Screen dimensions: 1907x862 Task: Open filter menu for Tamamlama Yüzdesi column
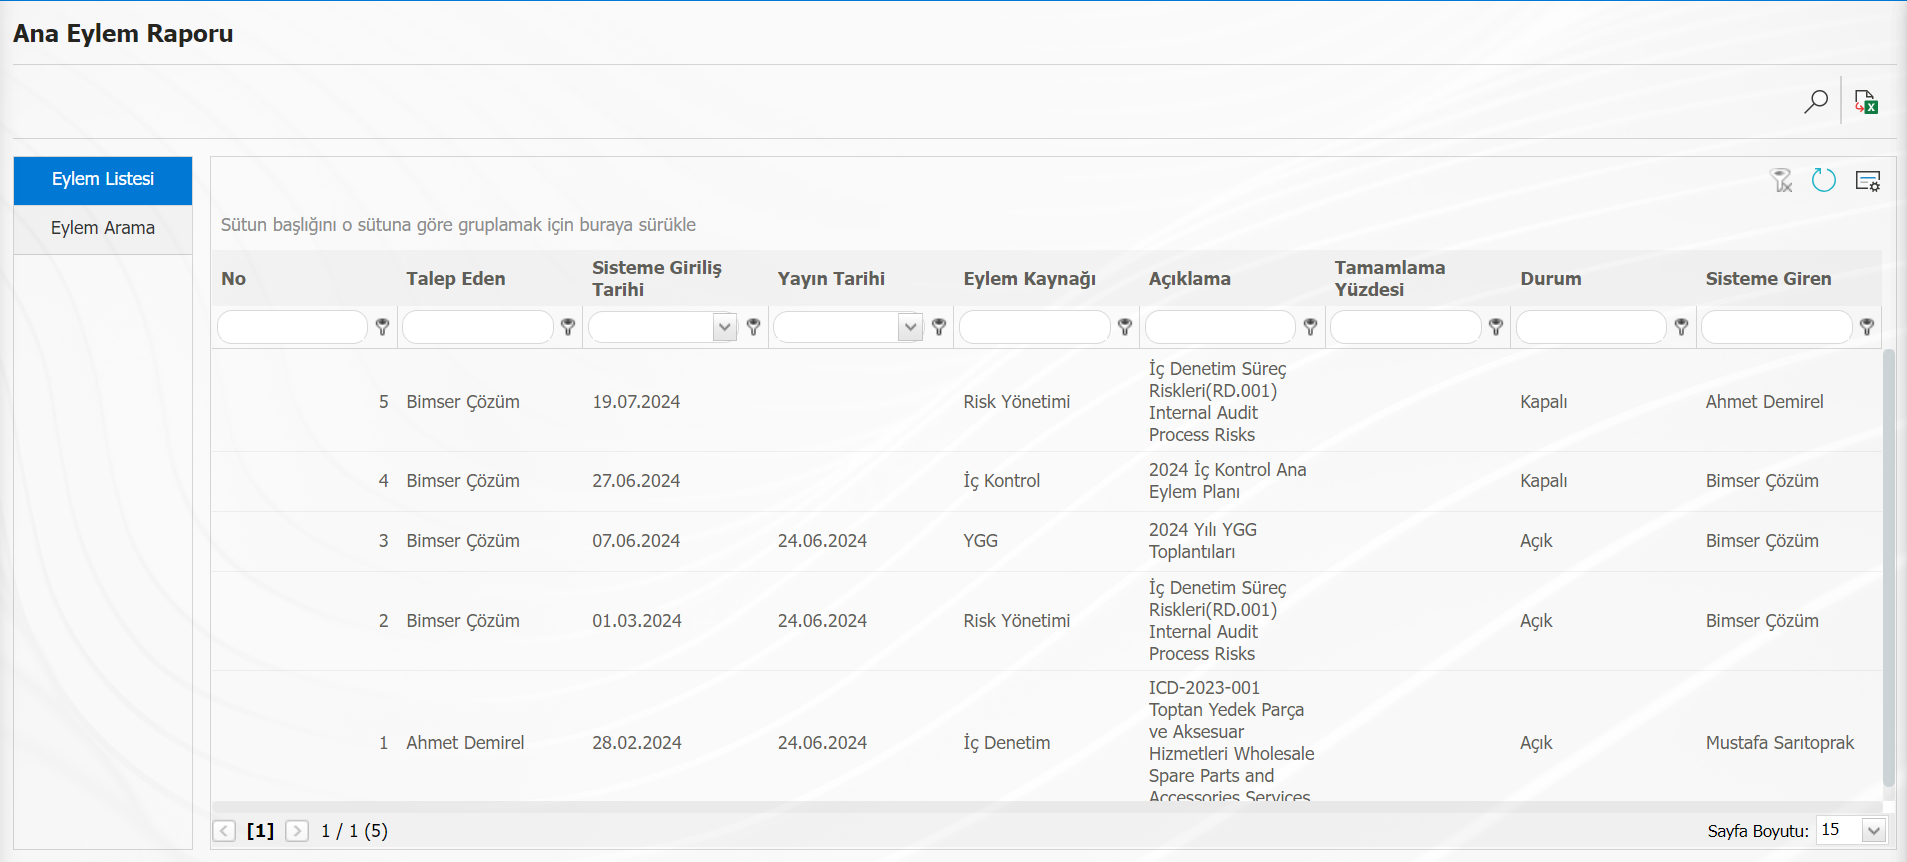point(1496,327)
